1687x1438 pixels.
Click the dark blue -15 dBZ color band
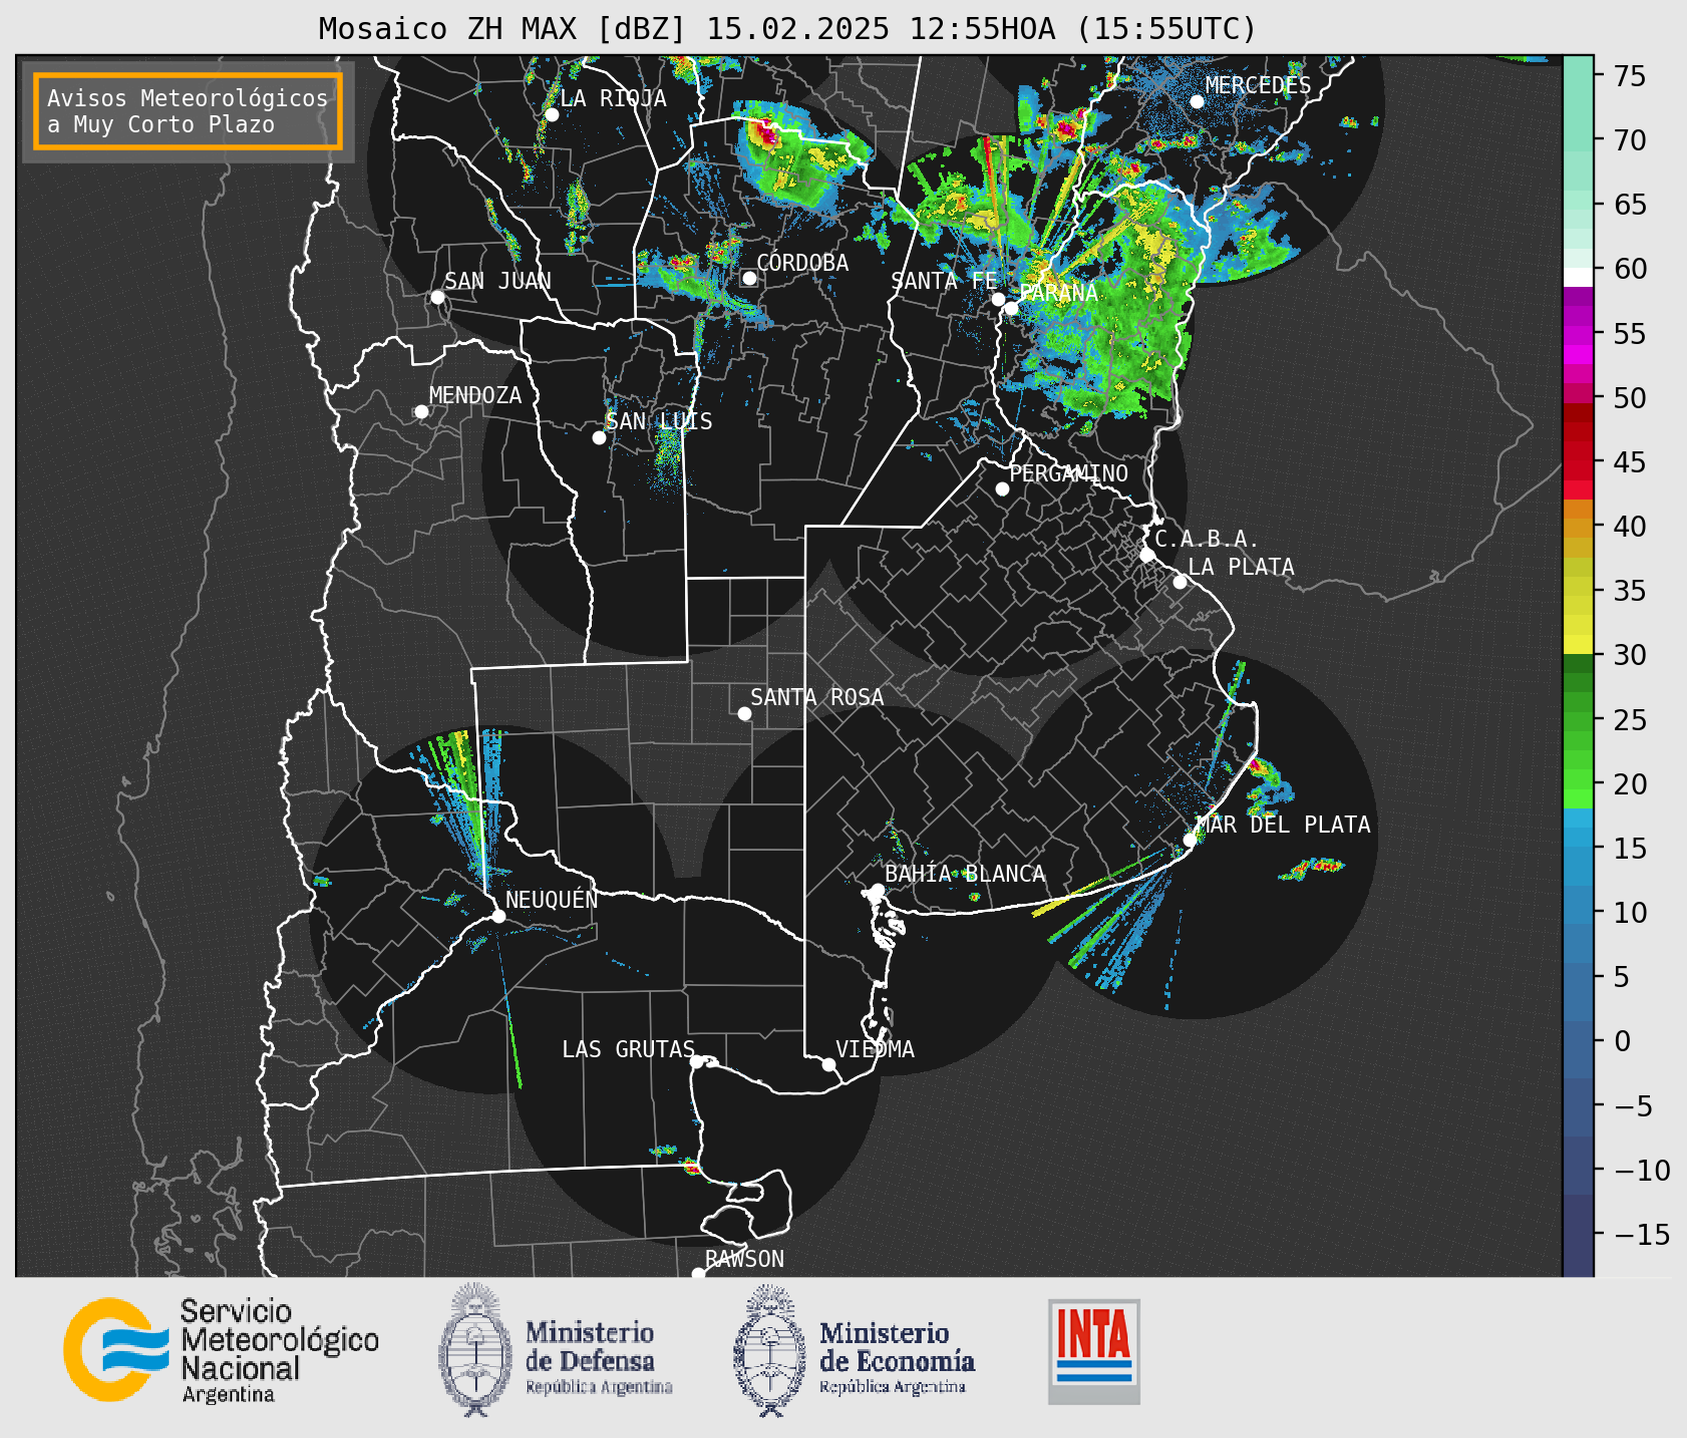point(1578,1236)
